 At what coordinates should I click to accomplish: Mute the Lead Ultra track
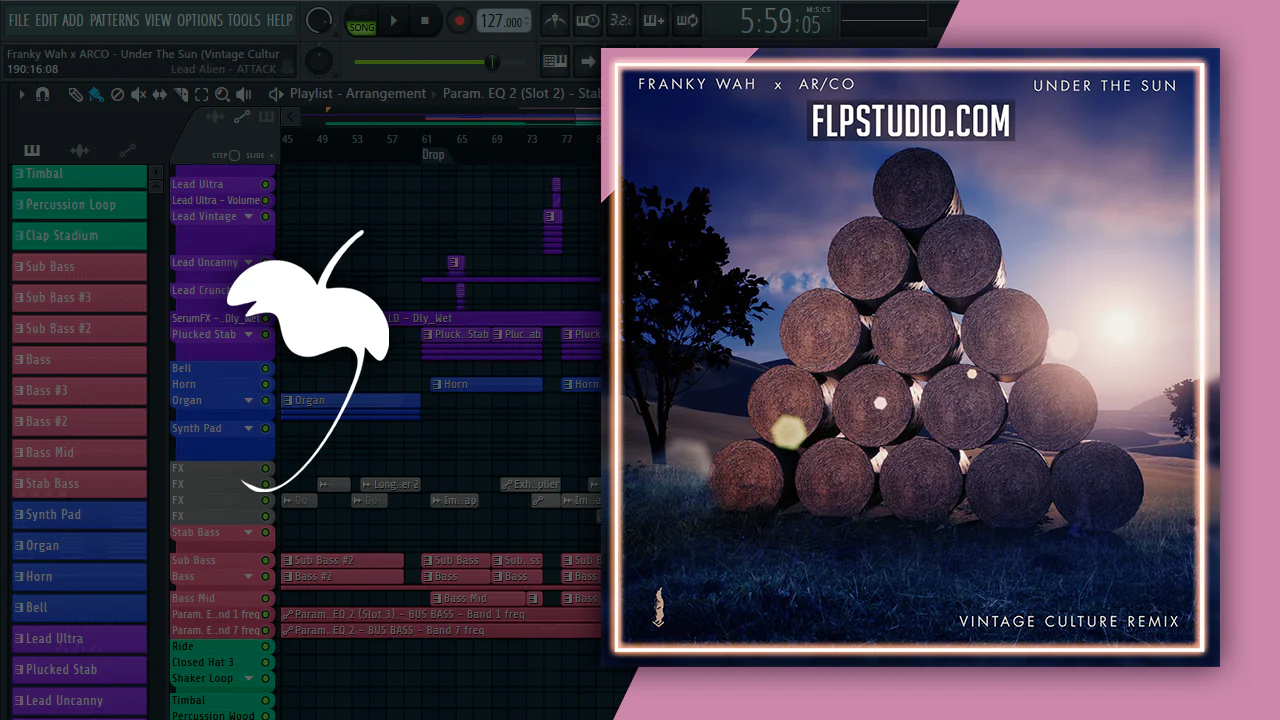tap(266, 185)
